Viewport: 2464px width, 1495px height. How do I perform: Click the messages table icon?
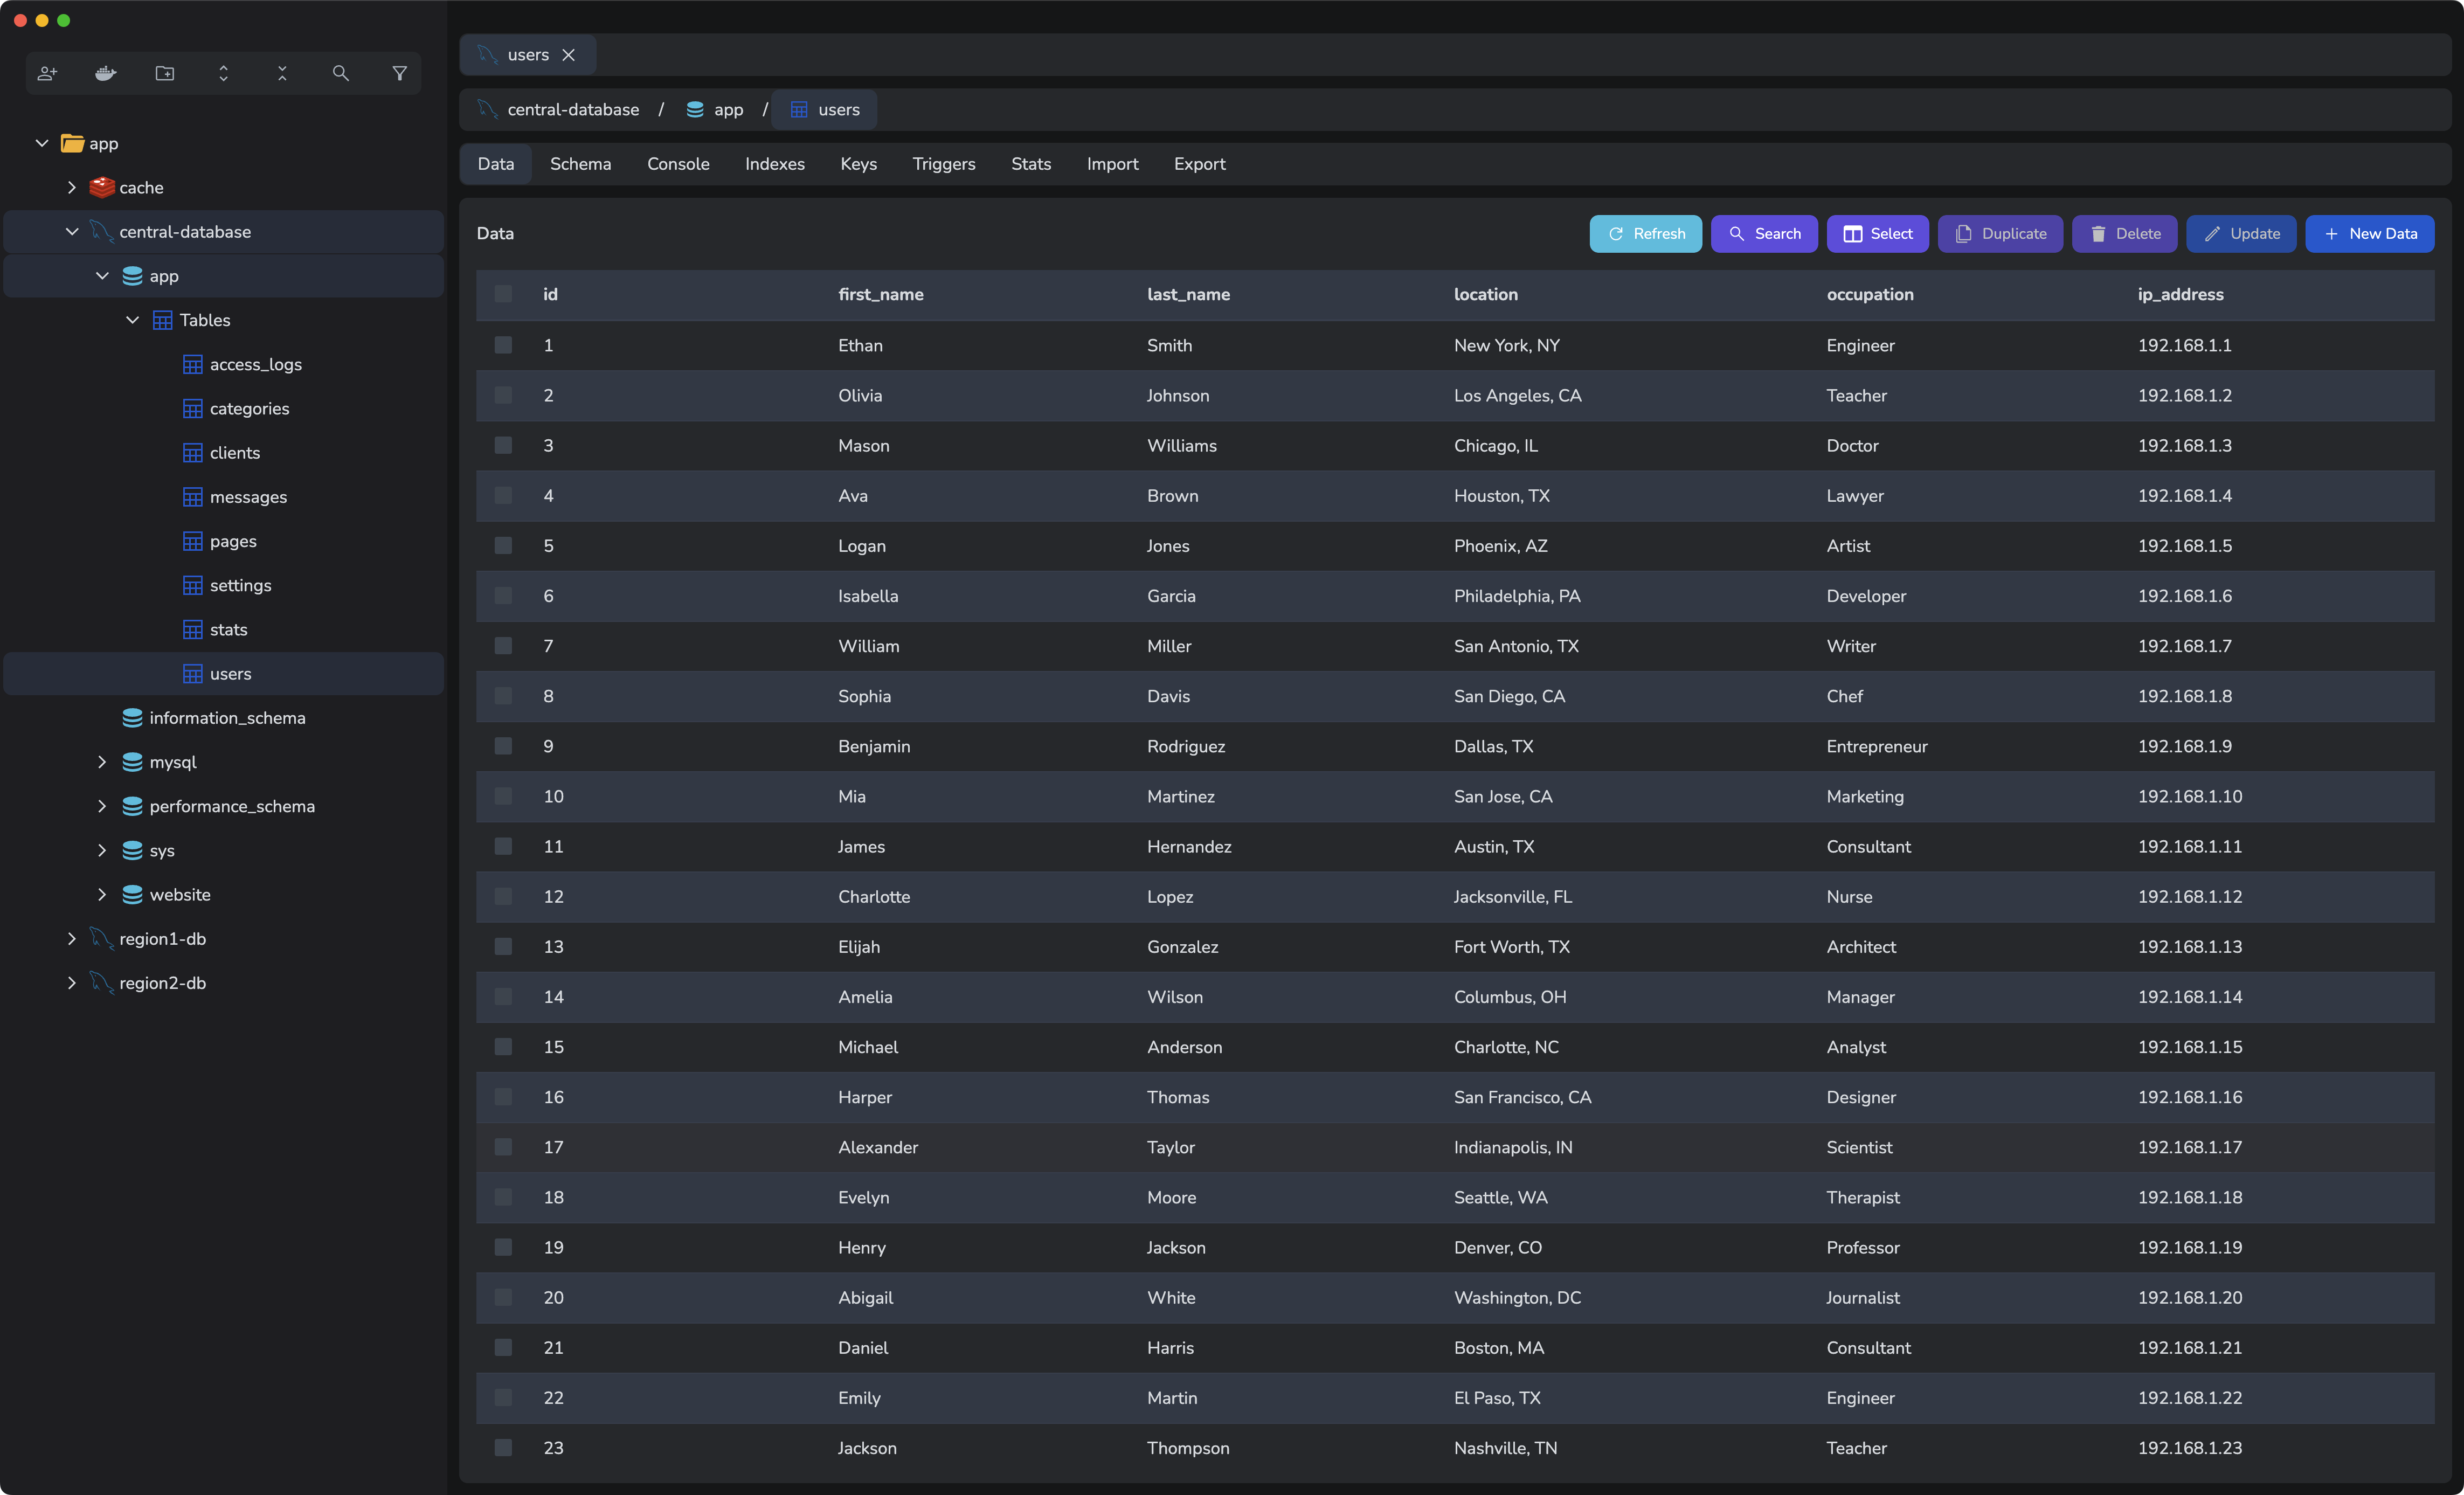tap(193, 497)
